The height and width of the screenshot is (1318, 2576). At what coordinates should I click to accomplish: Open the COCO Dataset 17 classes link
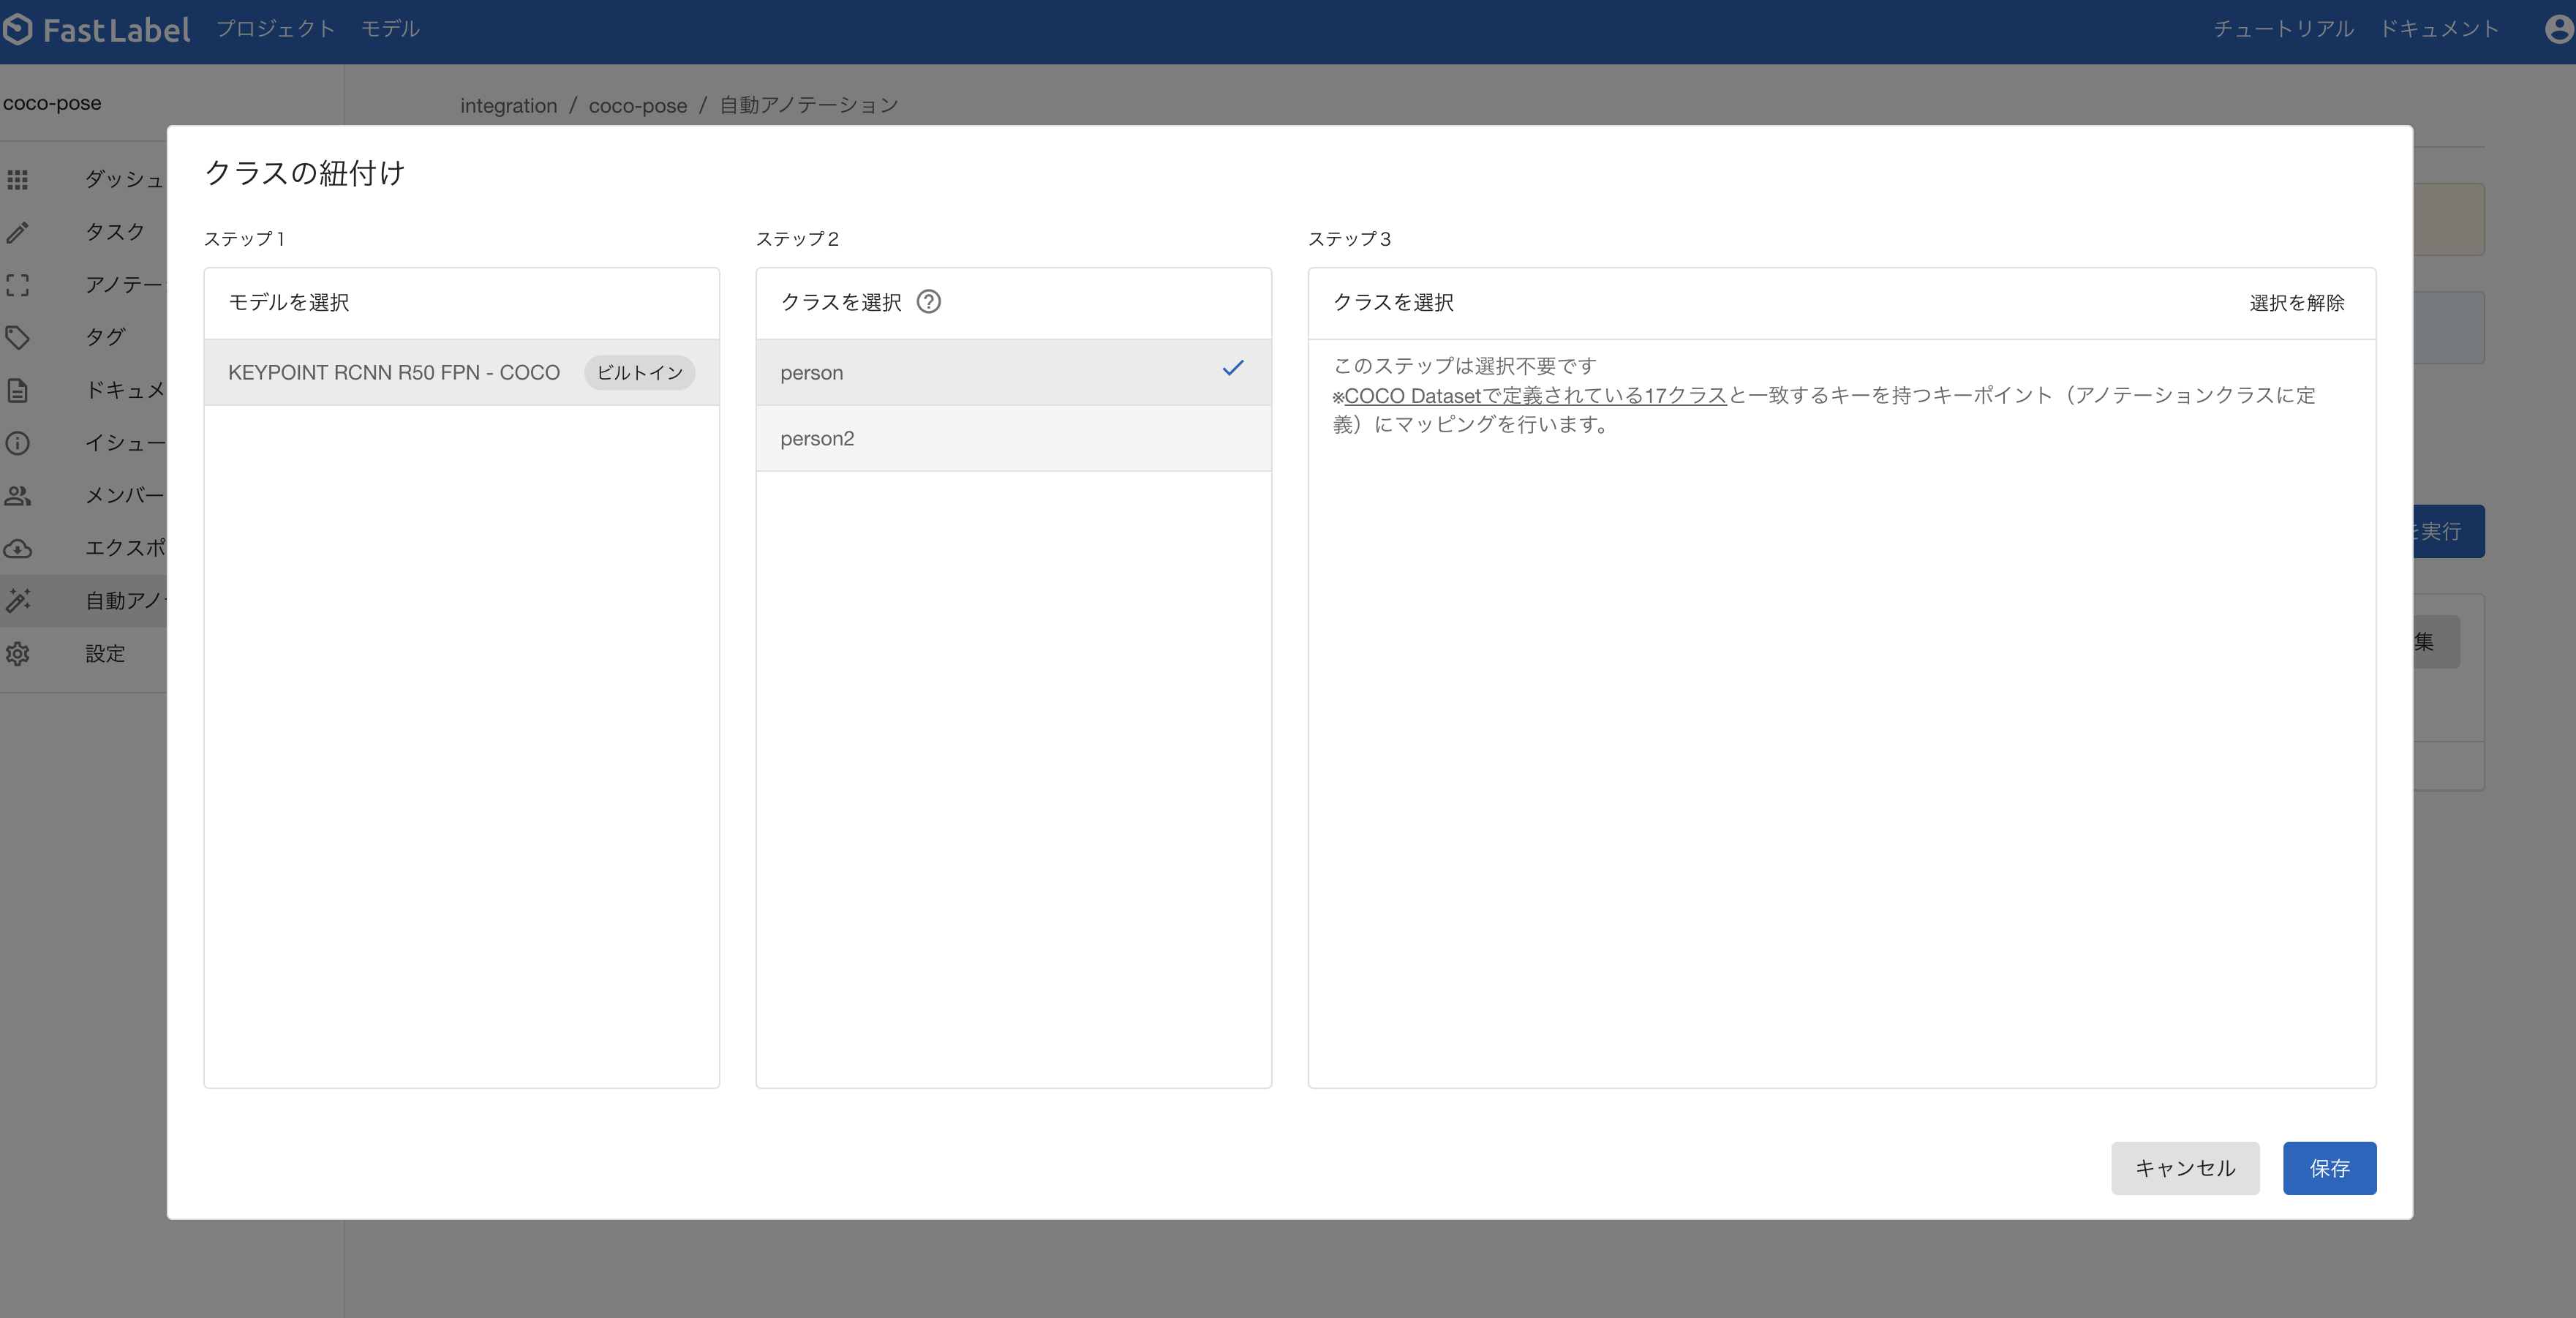(x=1534, y=396)
